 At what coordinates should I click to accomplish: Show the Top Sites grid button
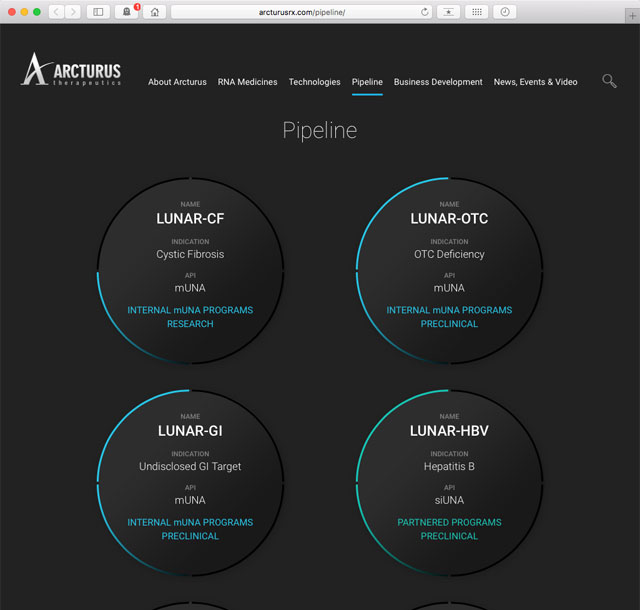pos(476,12)
